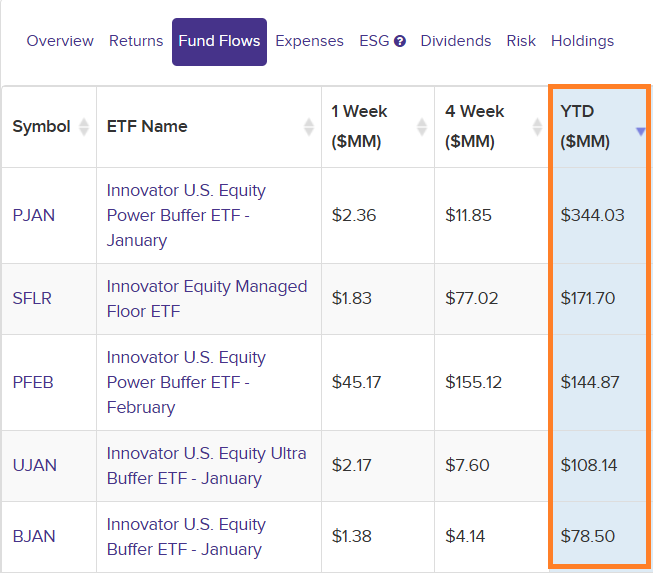This screenshot has height=573, width=653.
Task: Switch to the Returns tab
Action: pos(136,41)
